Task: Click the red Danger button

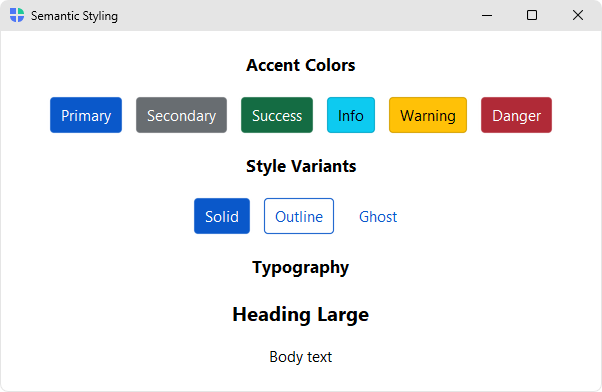Action: [x=516, y=115]
